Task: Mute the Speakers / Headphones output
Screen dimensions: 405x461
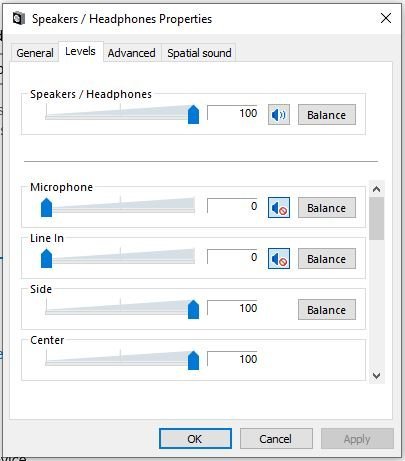Action: coord(279,115)
